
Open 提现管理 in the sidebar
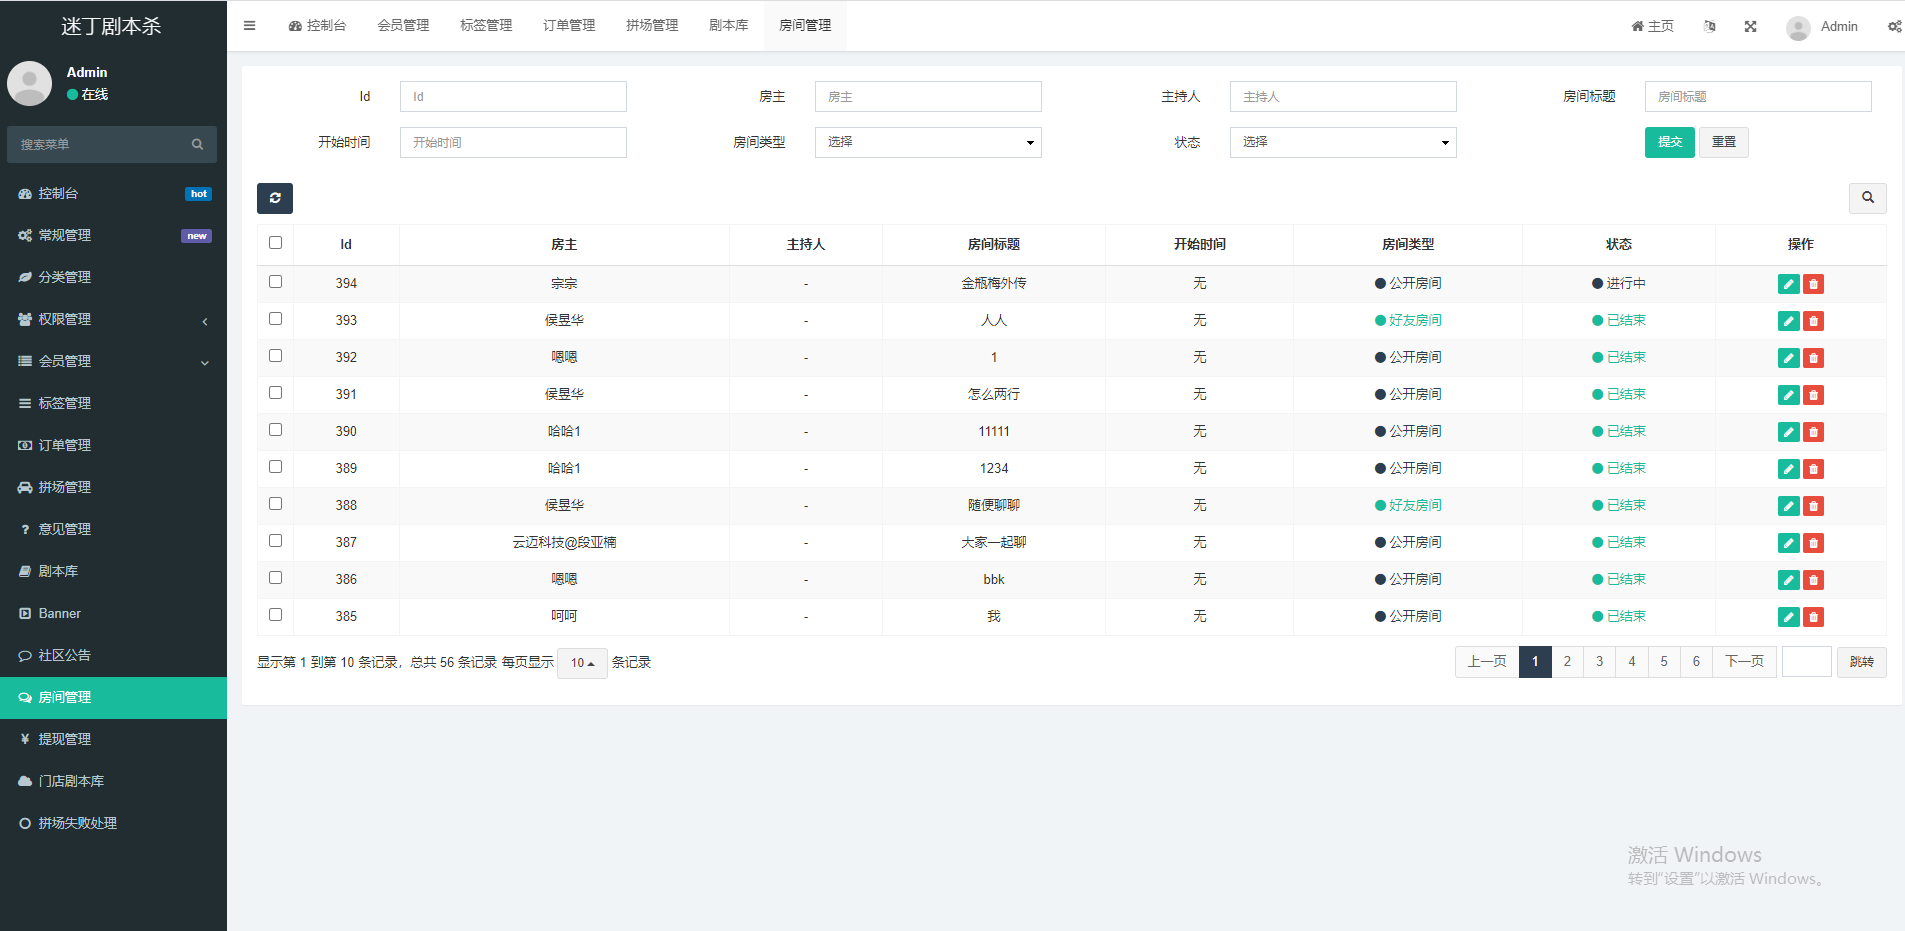click(65, 739)
